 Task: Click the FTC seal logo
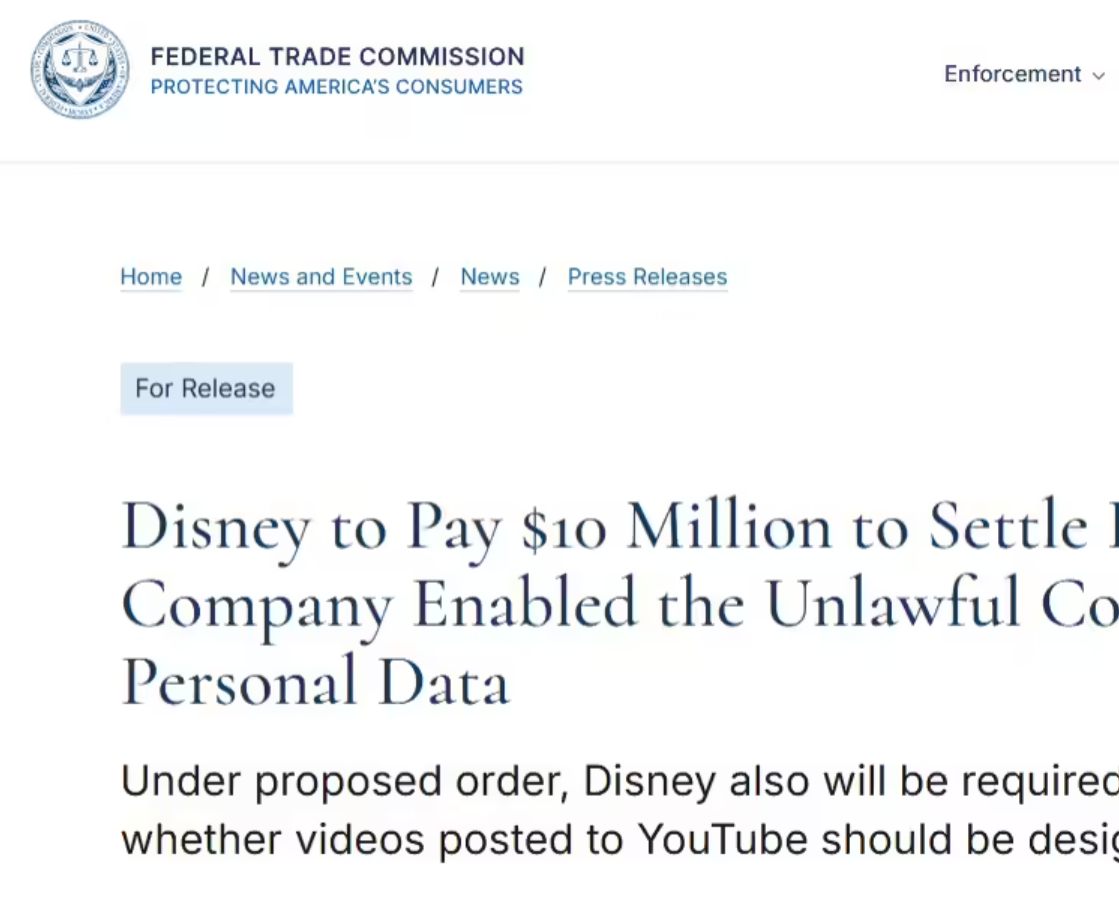pos(80,70)
